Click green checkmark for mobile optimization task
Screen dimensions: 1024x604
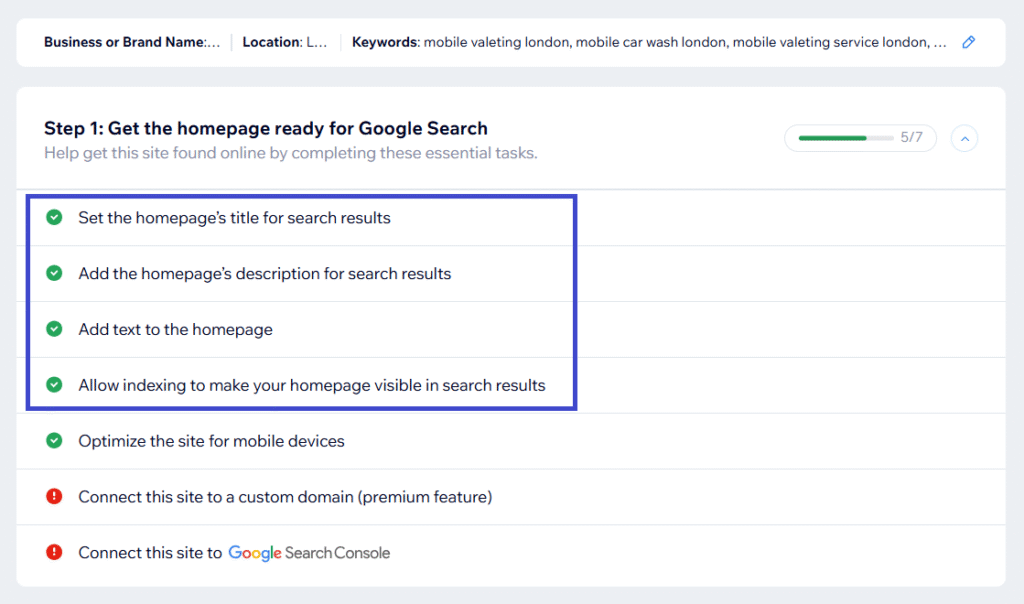54,441
